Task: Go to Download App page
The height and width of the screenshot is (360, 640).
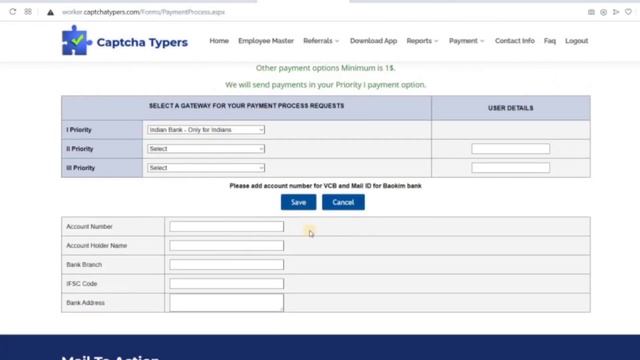Action: (x=373, y=41)
